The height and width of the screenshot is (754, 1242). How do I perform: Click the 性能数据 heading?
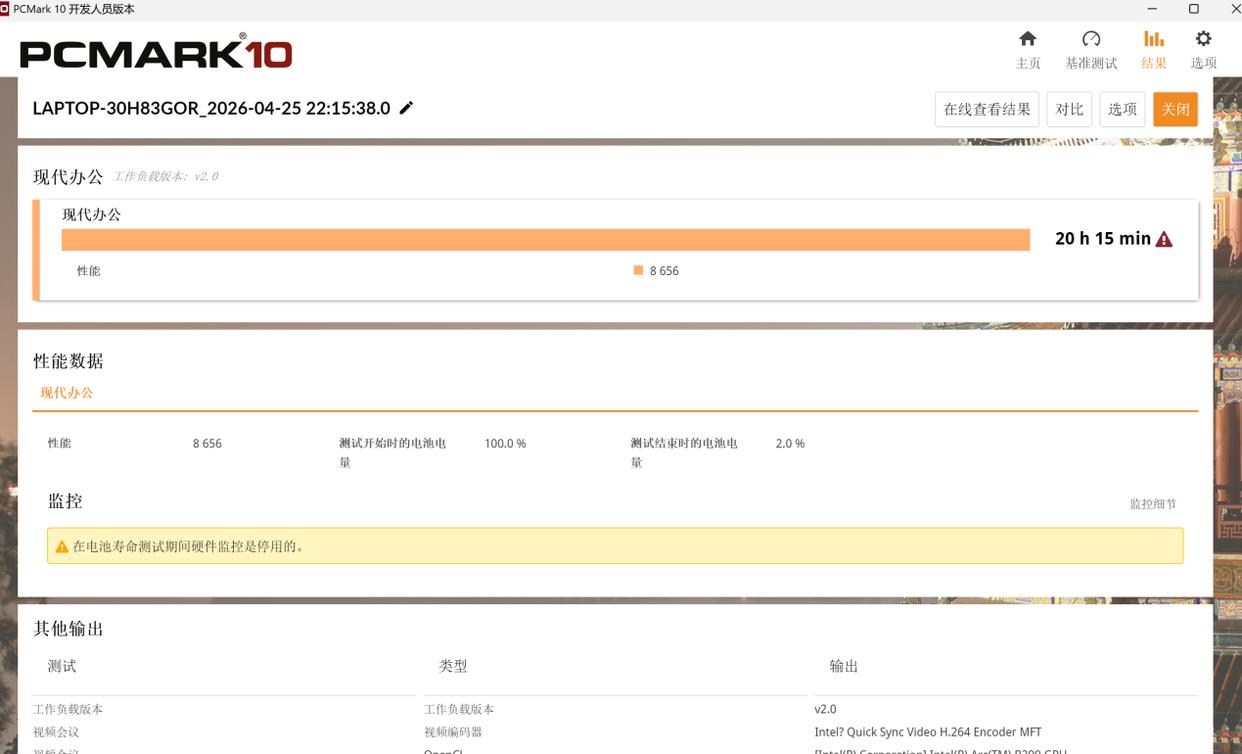click(x=68, y=361)
